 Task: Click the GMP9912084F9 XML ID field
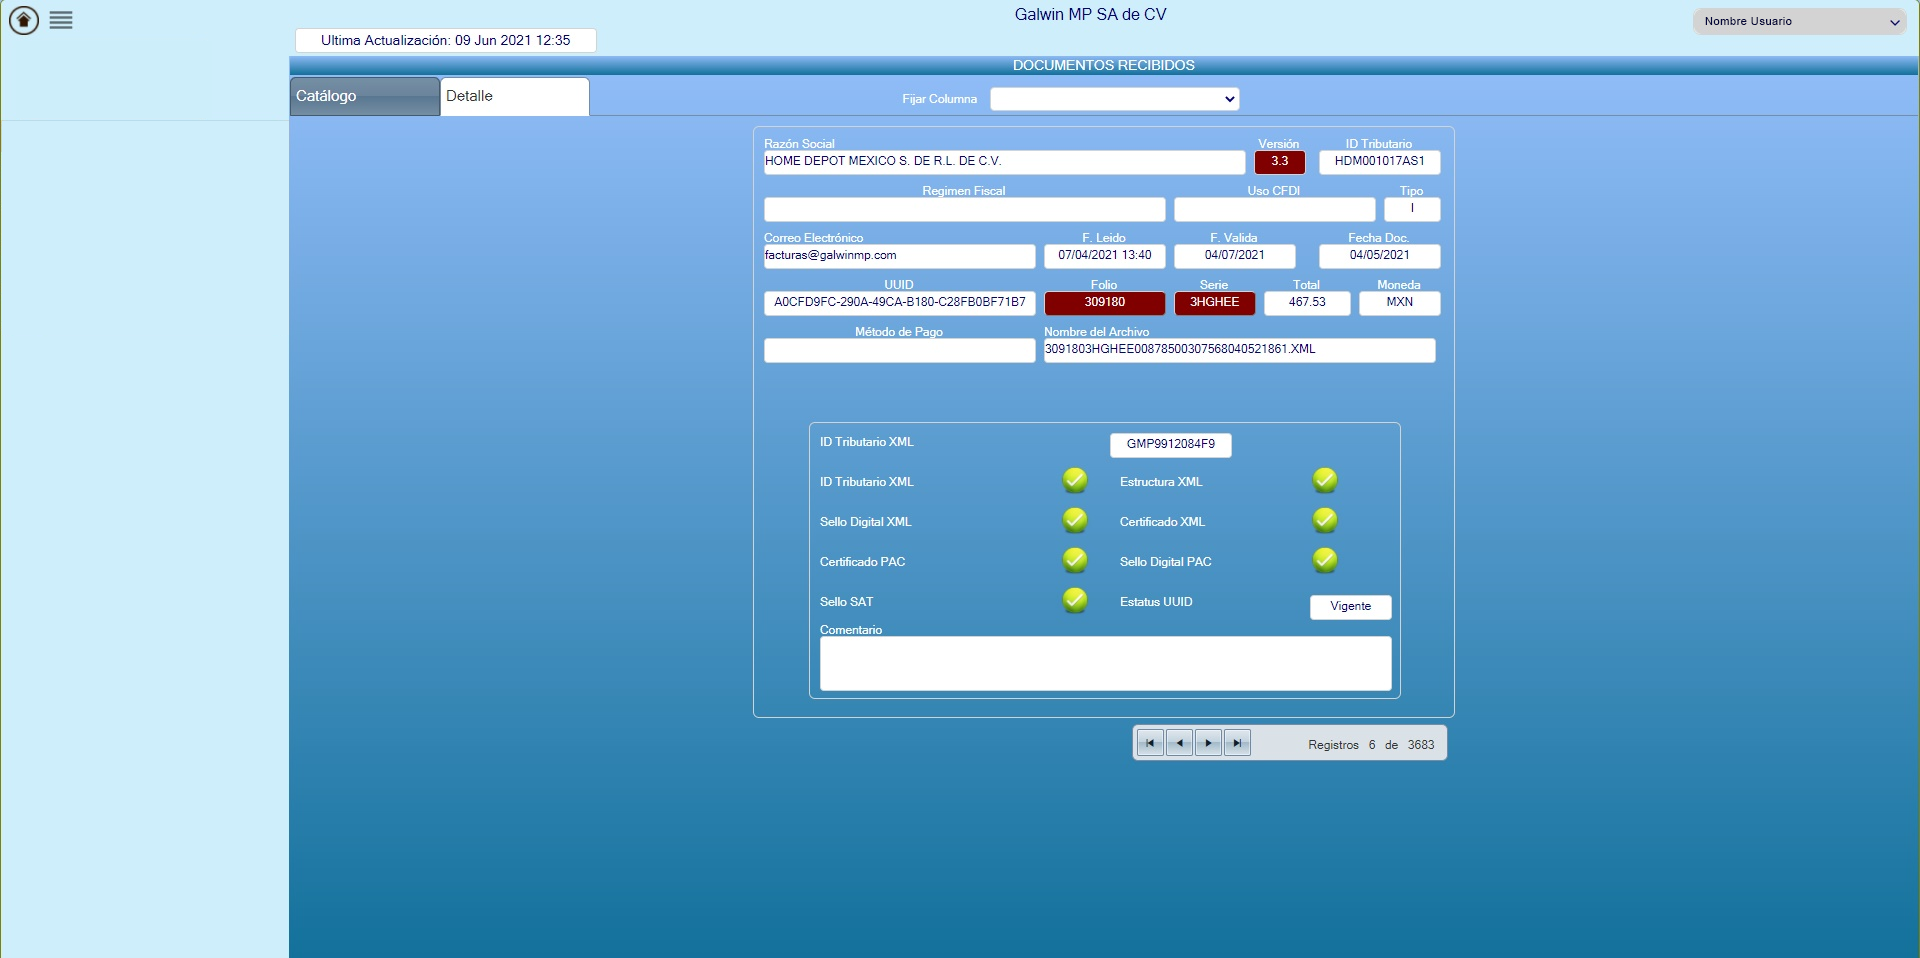(1170, 445)
